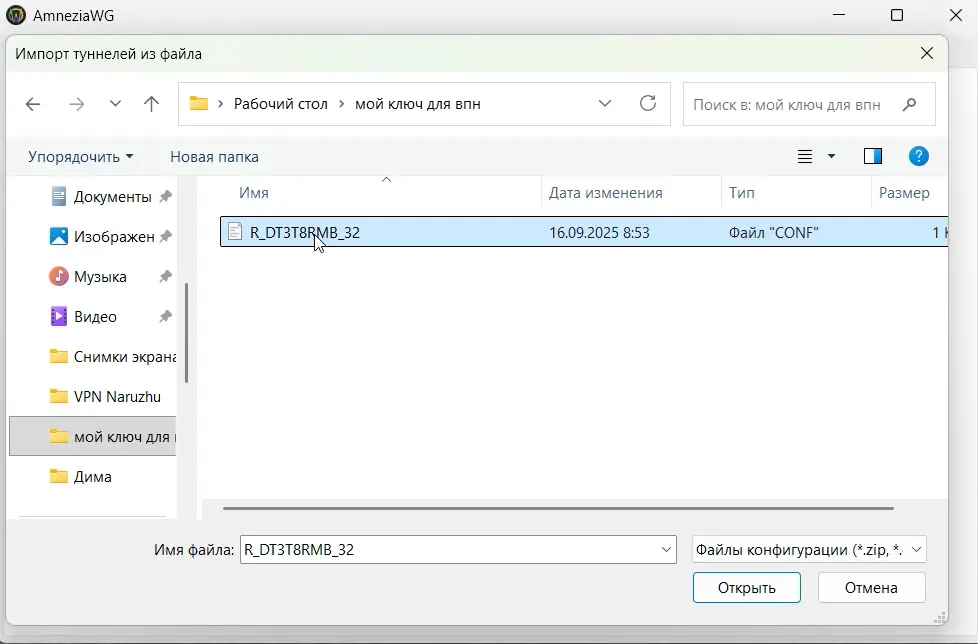
Task: Open the file type filter dropdown
Action: point(809,549)
